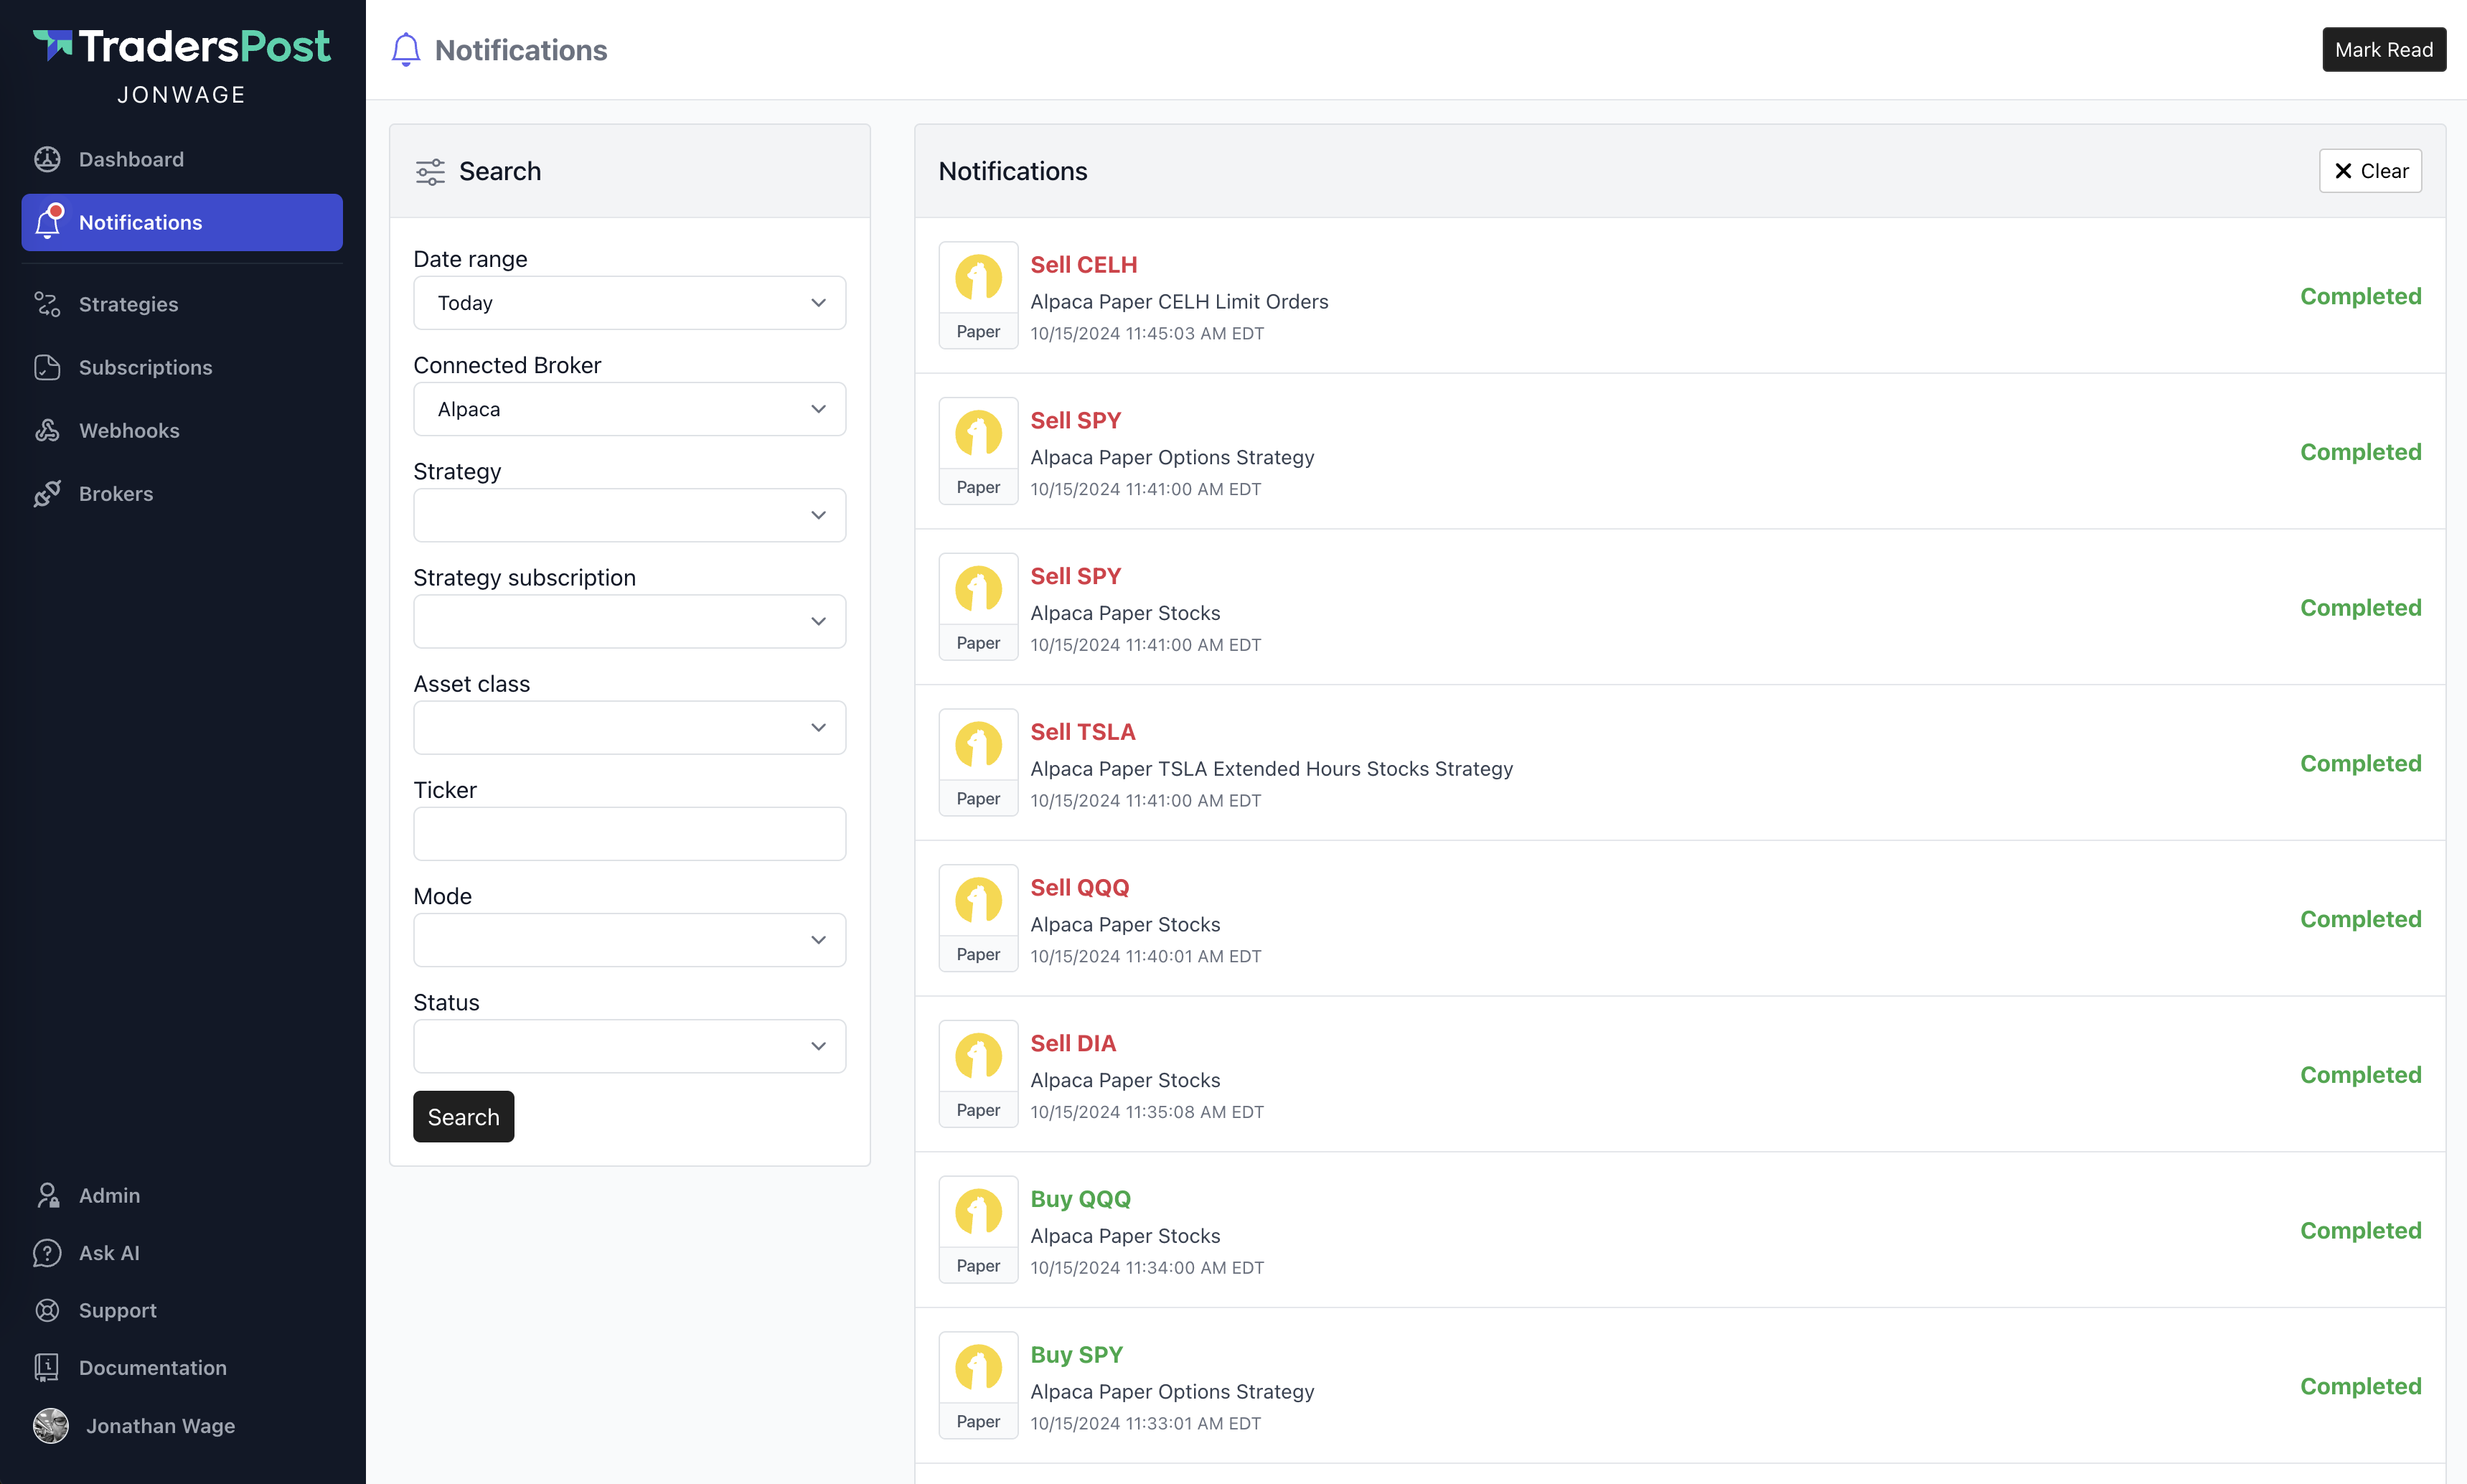
Task: Open the Mode dropdown
Action: [x=630, y=940]
